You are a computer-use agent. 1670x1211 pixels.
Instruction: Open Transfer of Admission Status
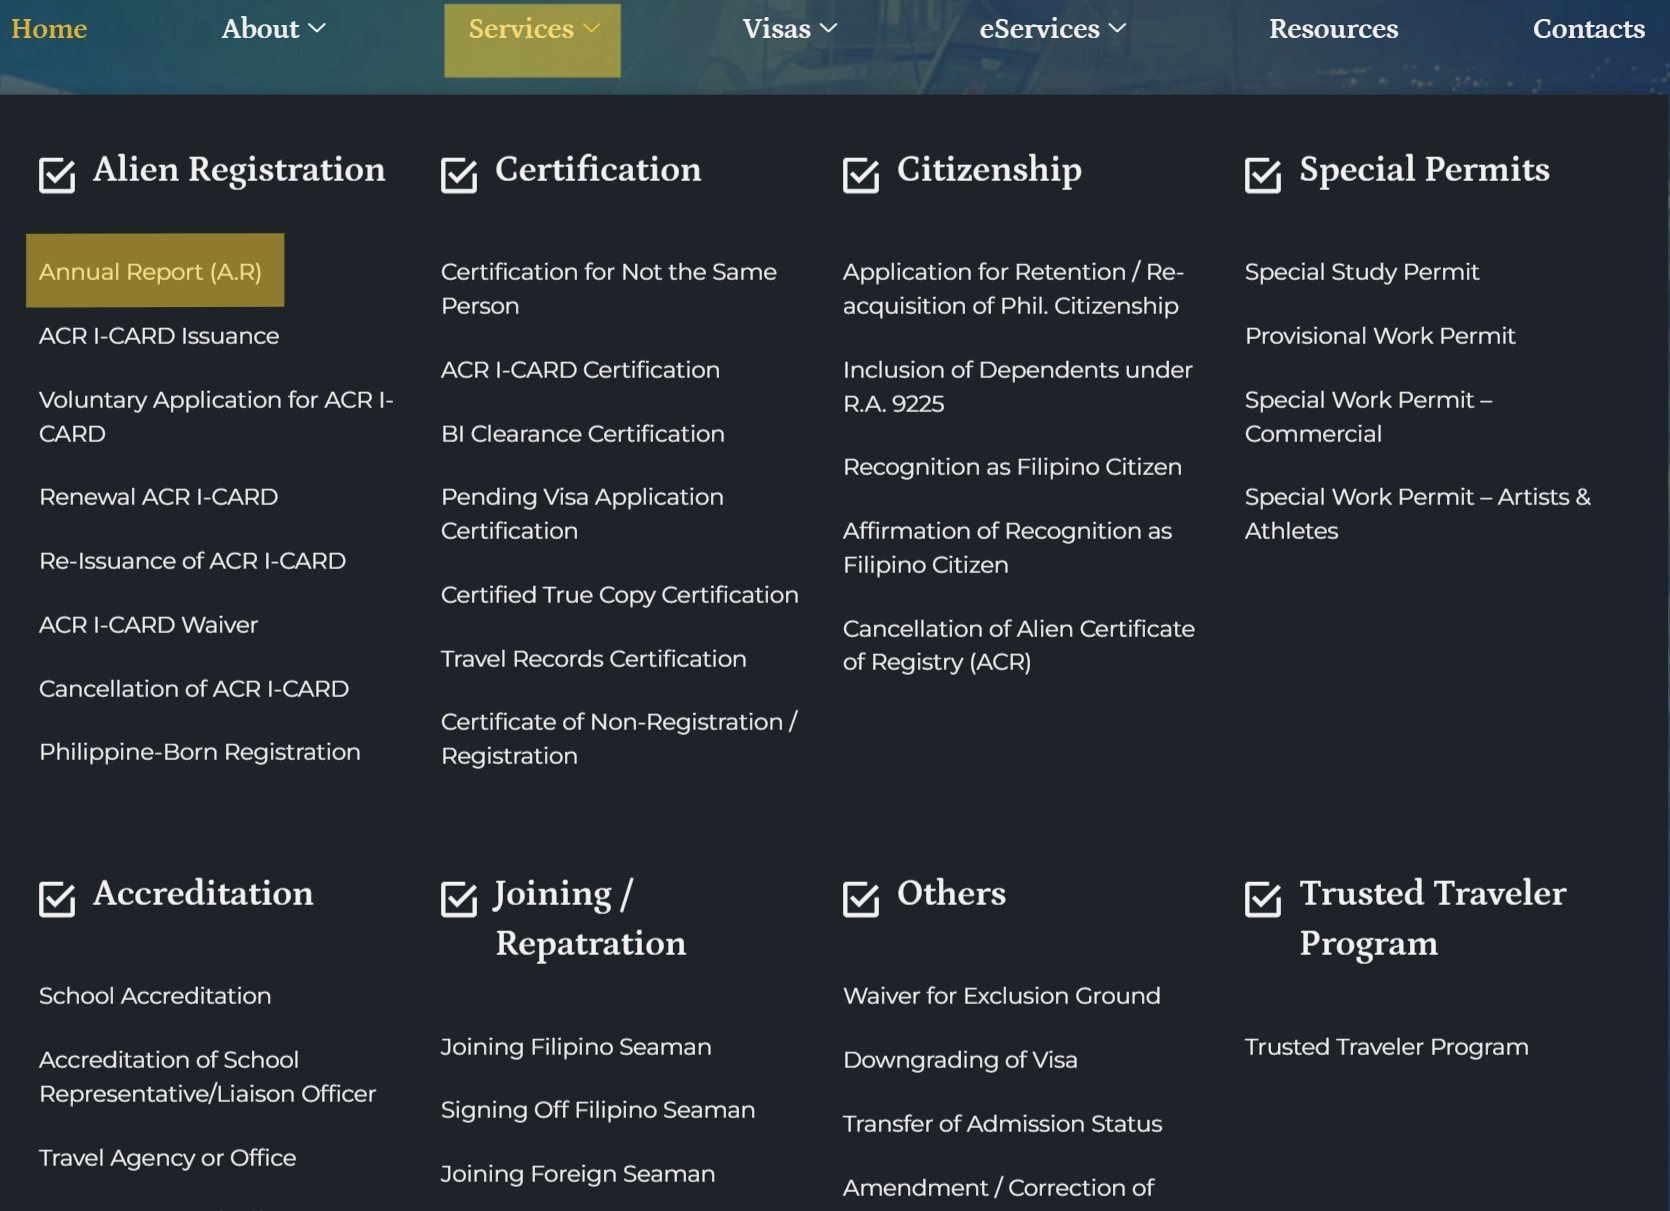pos(1002,1124)
